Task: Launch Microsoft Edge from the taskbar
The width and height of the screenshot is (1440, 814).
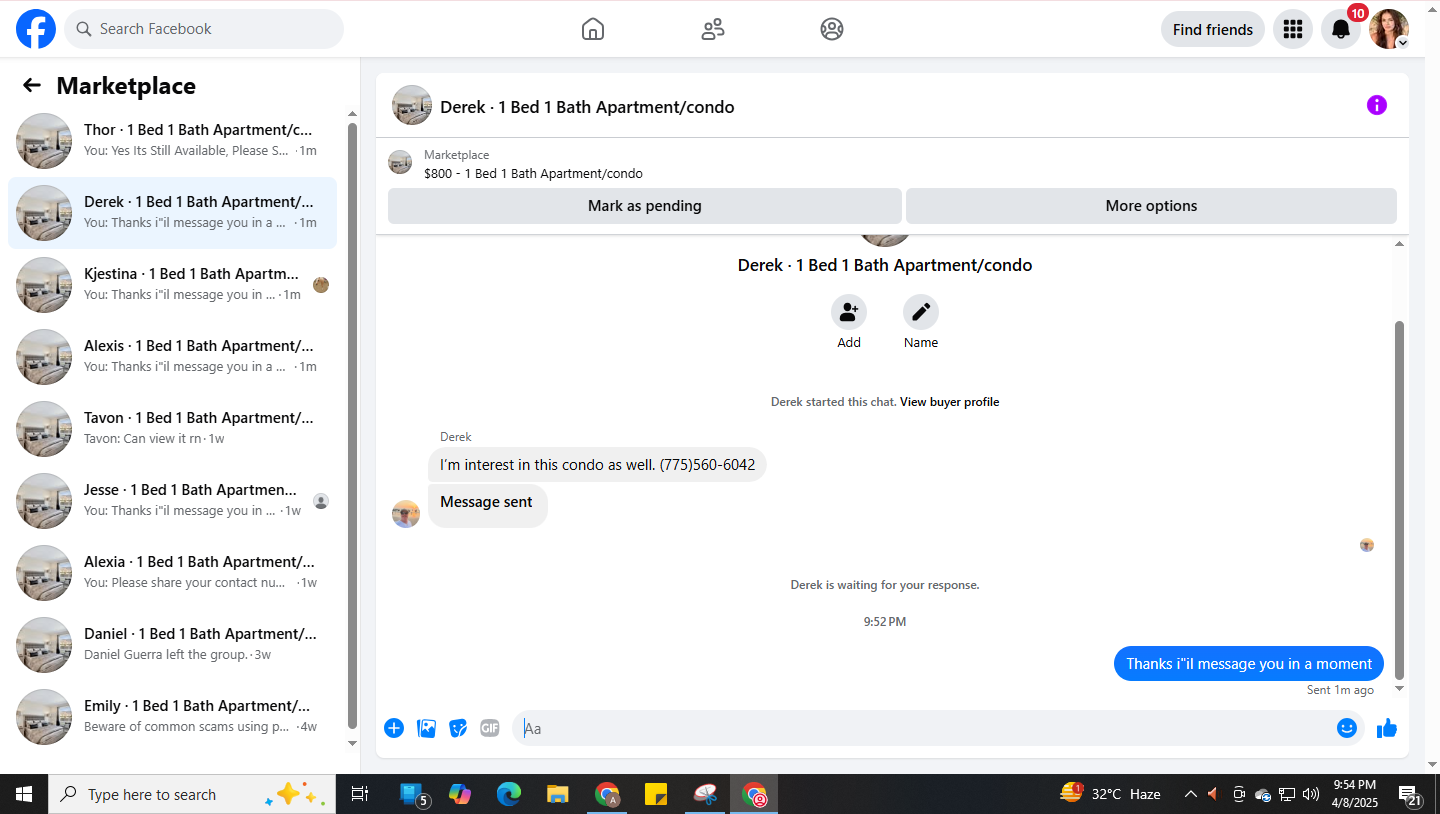Action: tap(509, 794)
